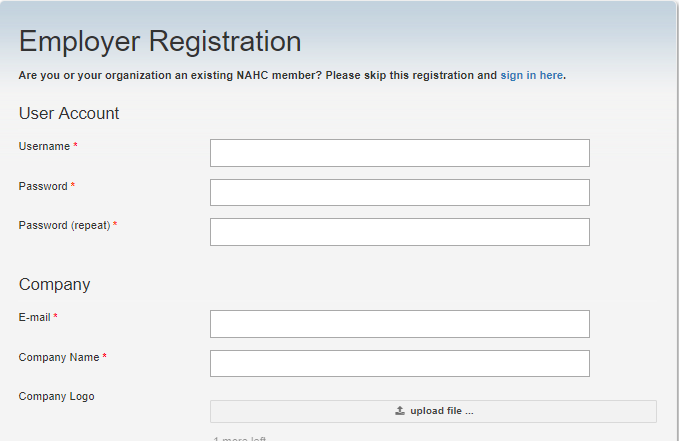
Task: Click the existing NAHC member notice text
Action: click(257, 75)
